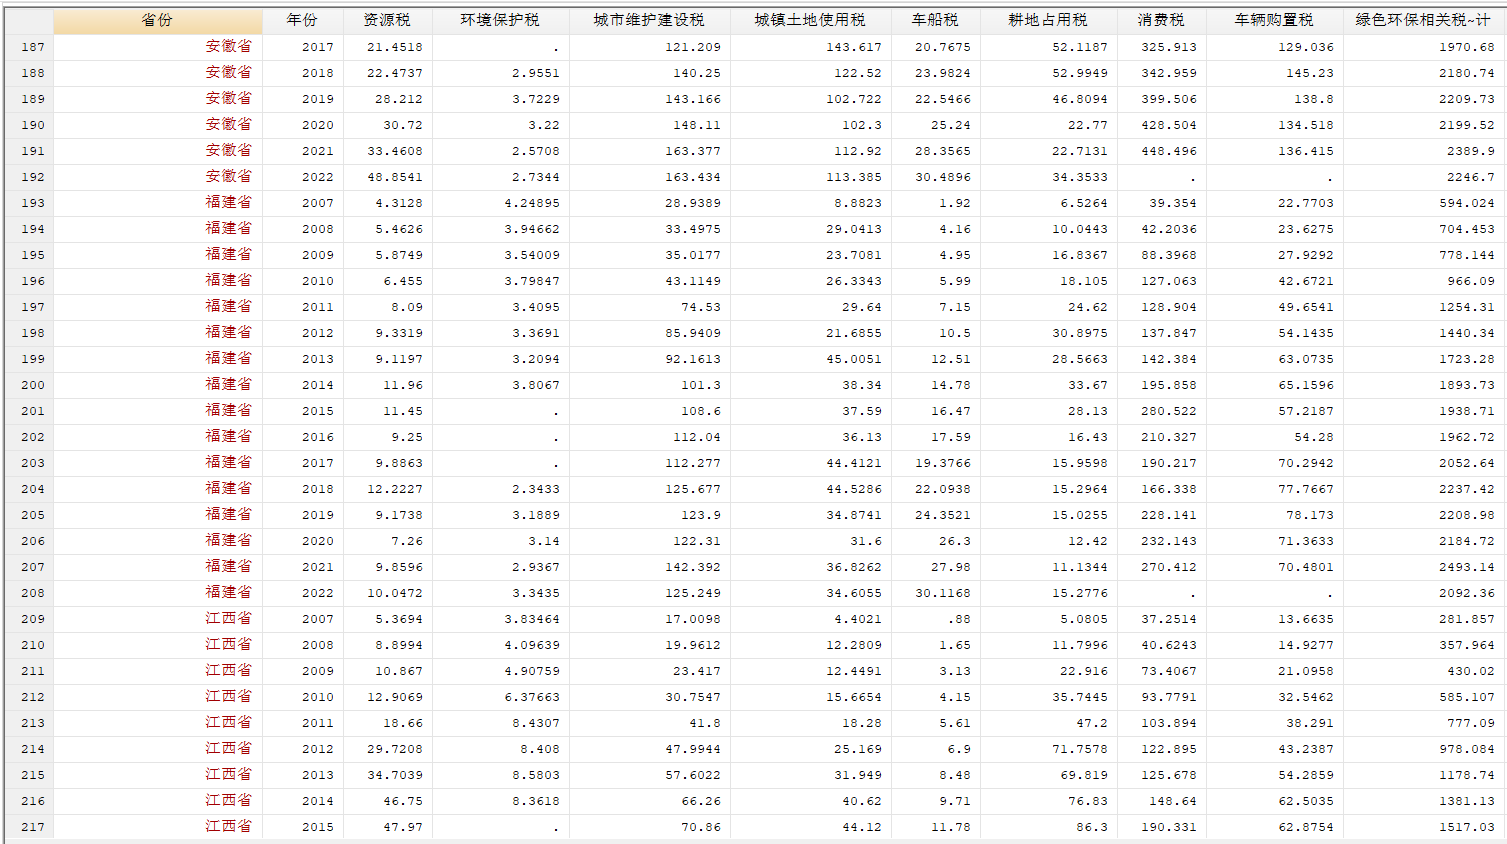The image size is (1507, 844).
Task: Click the 城市维护建设税 column header
Action: [649, 20]
